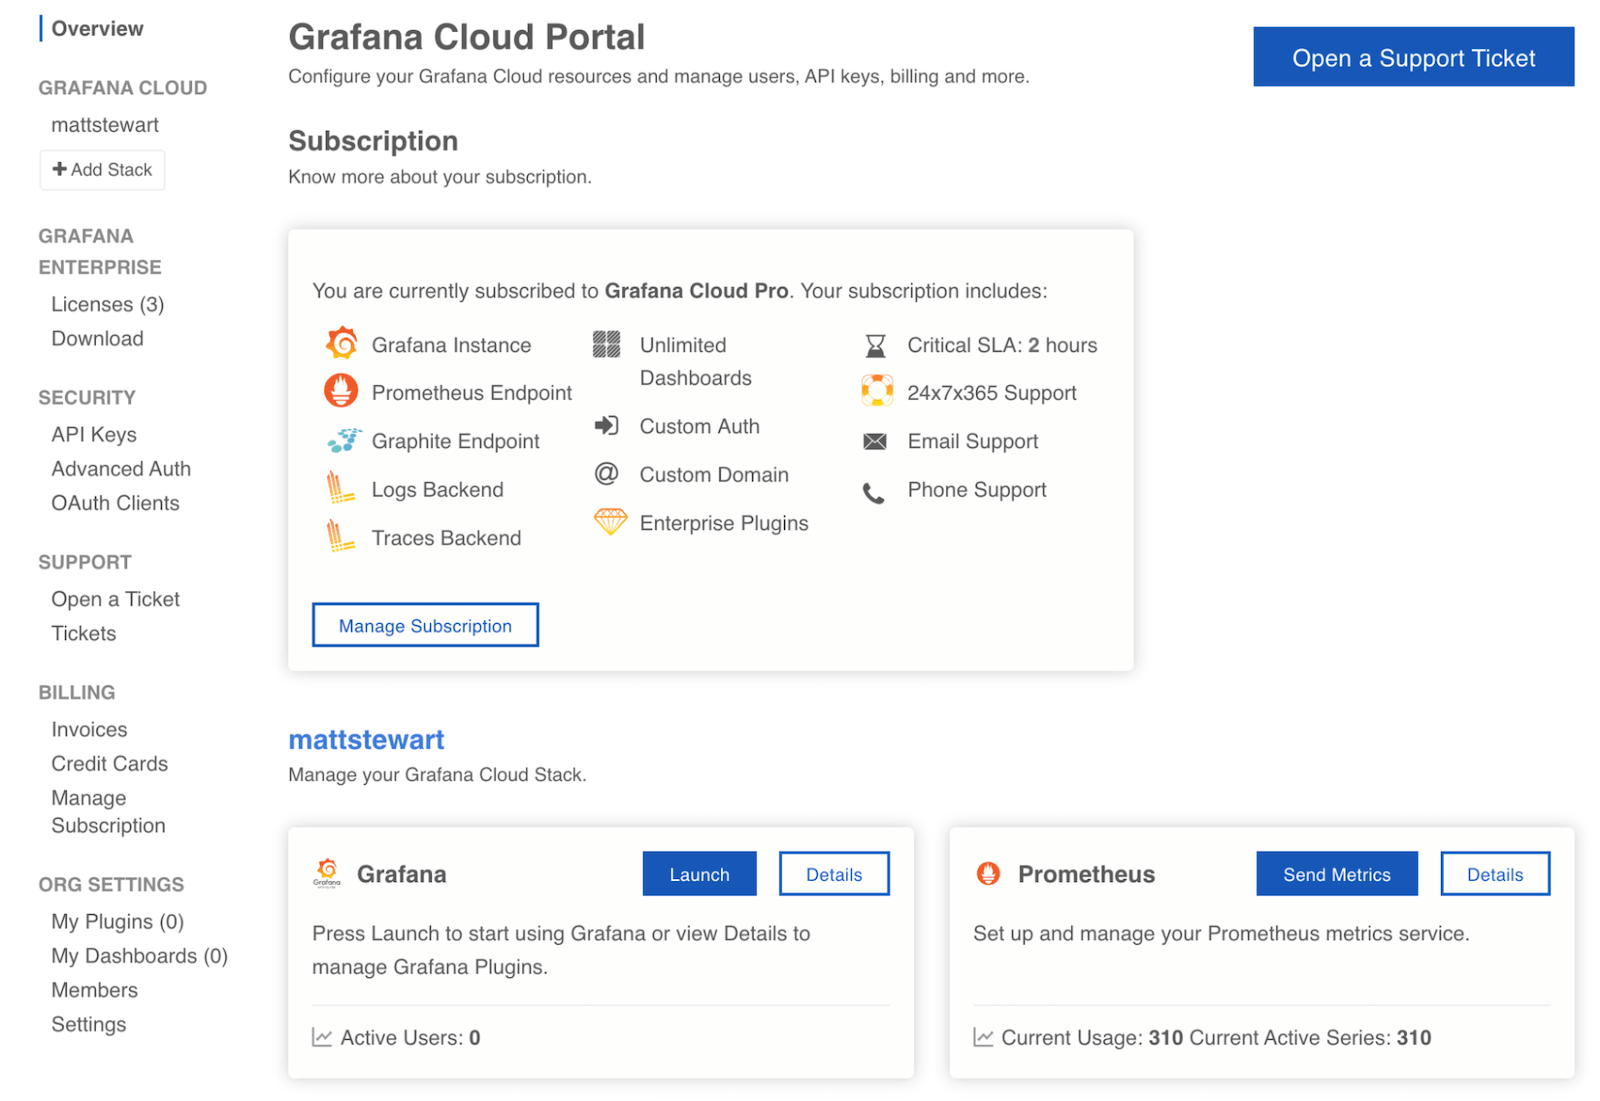Screen dimensions: 1600x1101
Task: Click the Prometheus Endpoint torch icon
Action: (x=341, y=391)
